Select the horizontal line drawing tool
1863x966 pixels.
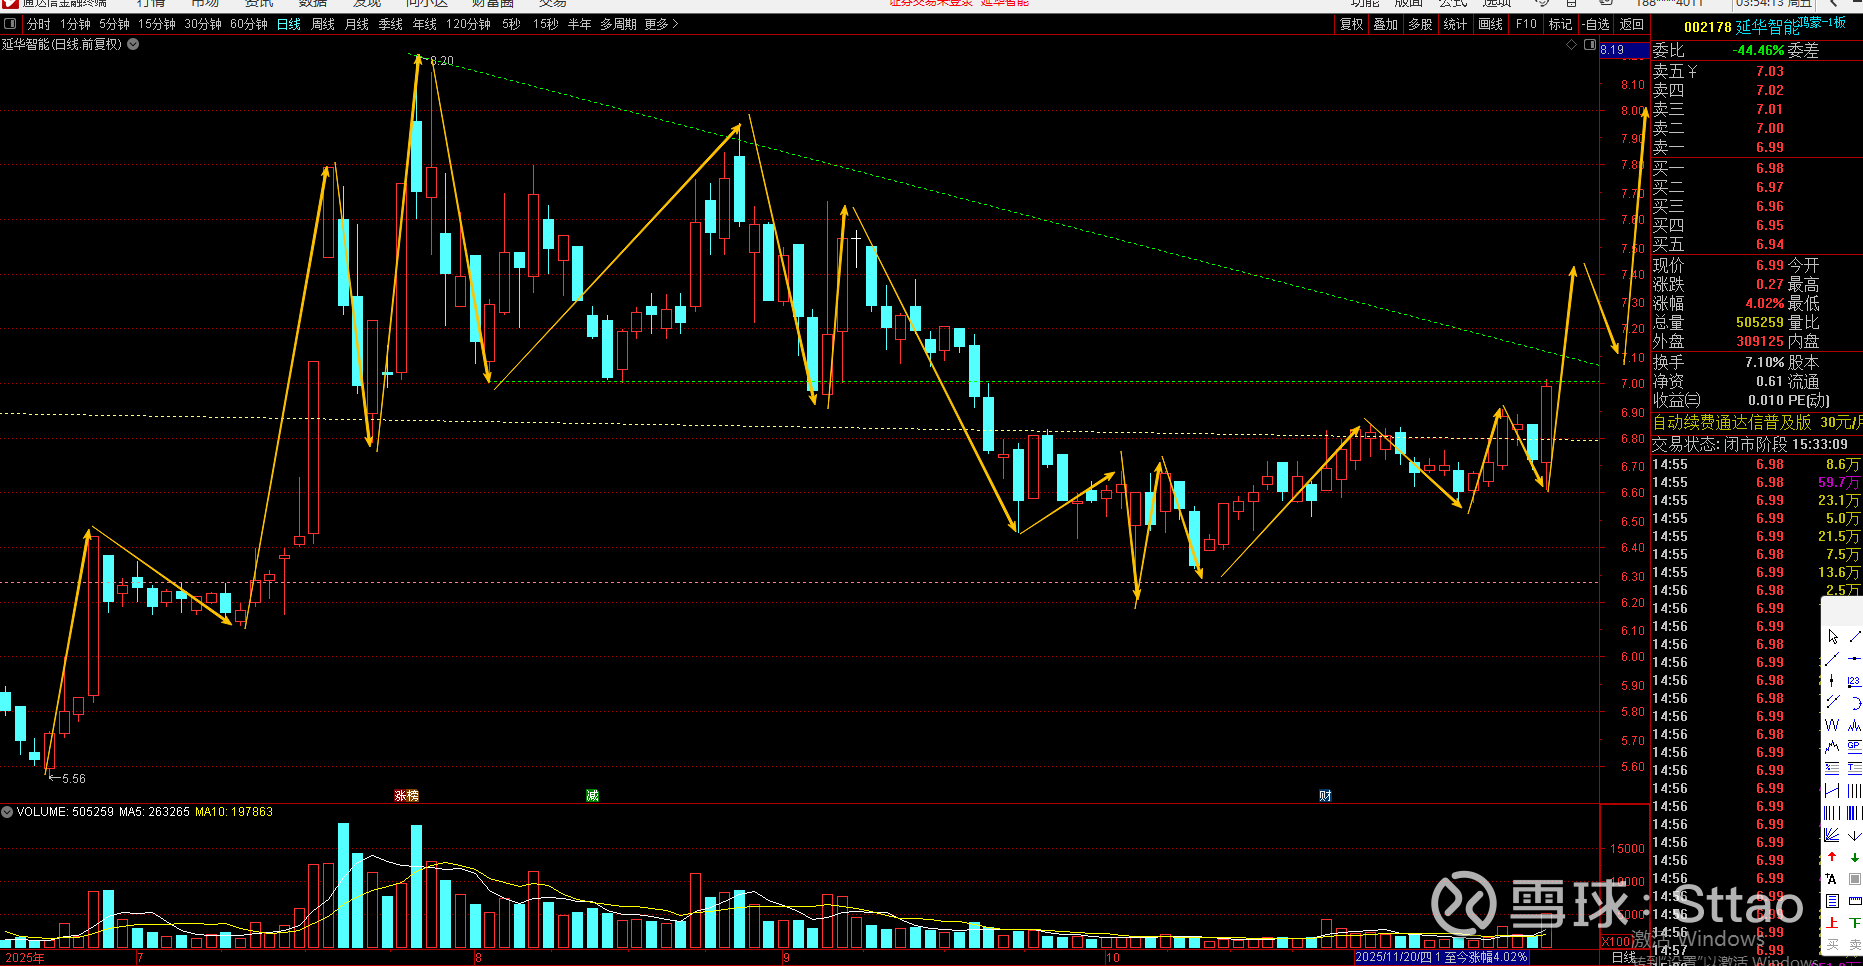[x=1855, y=659]
